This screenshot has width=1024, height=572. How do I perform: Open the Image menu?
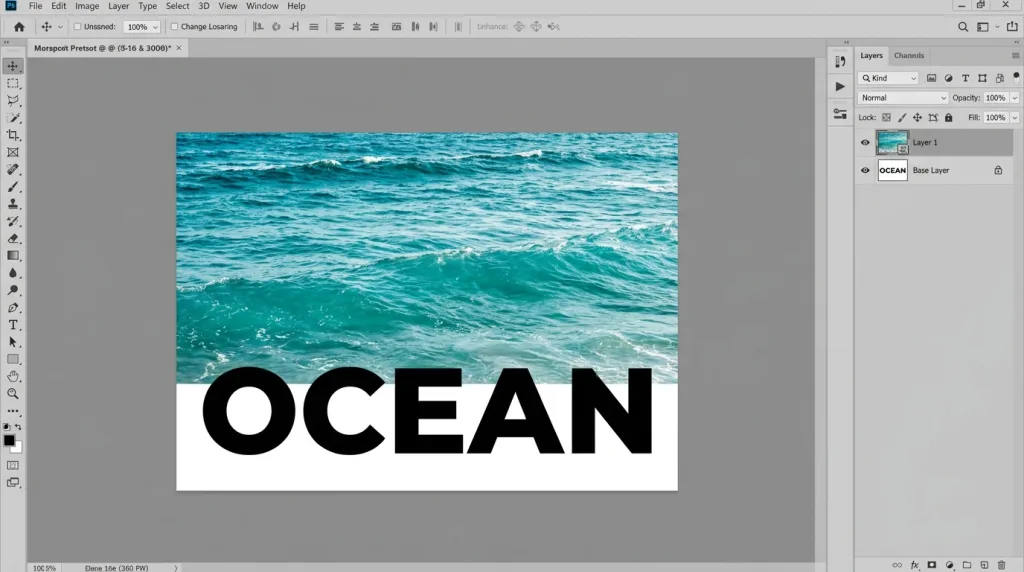tap(87, 6)
